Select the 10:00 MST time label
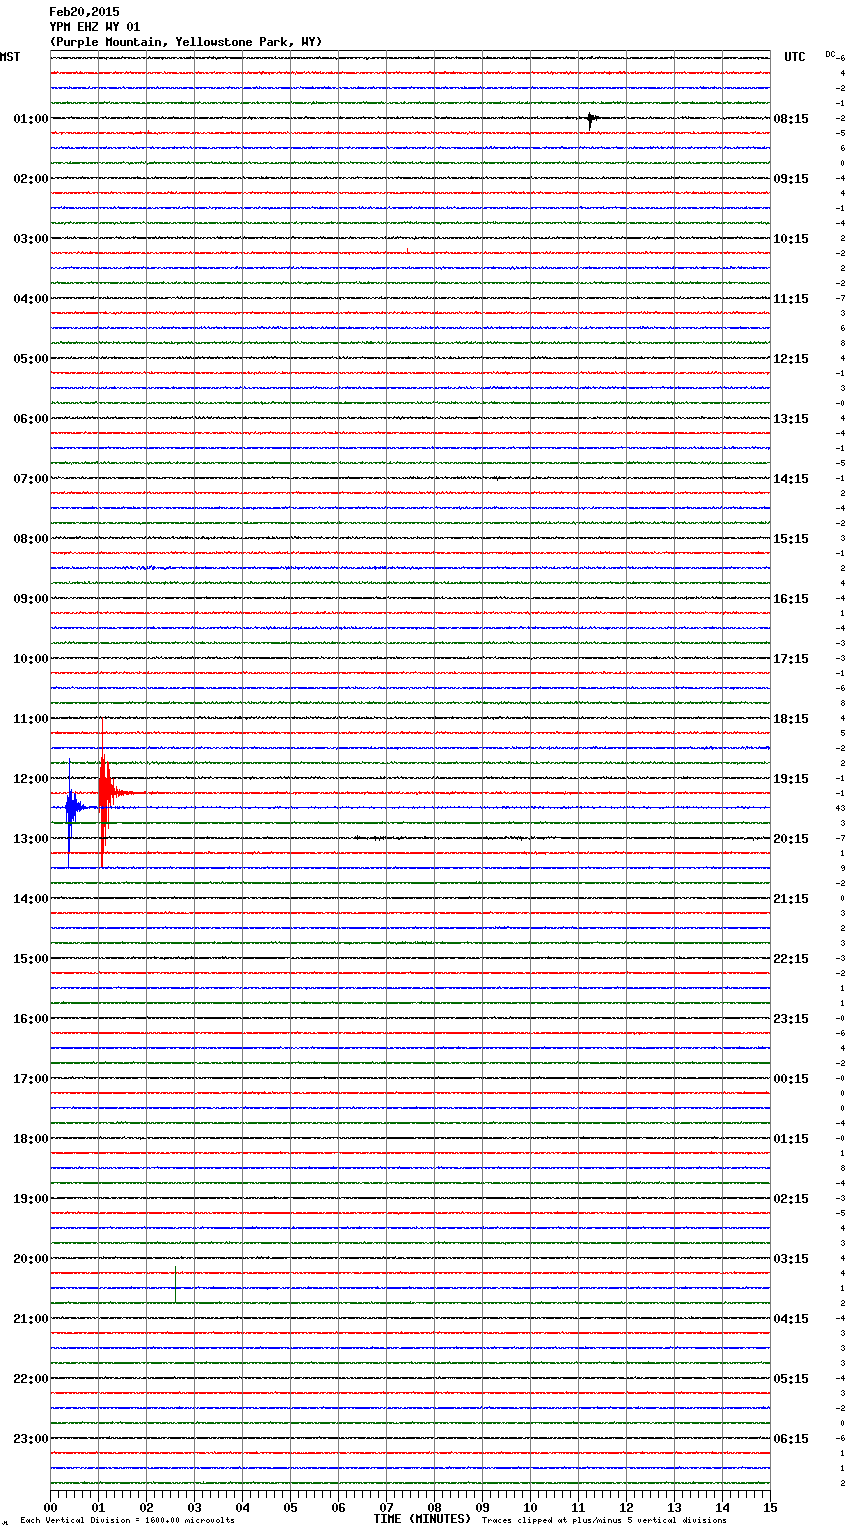The width and height of the screenshot is (850, 1534). pos(31,659)
